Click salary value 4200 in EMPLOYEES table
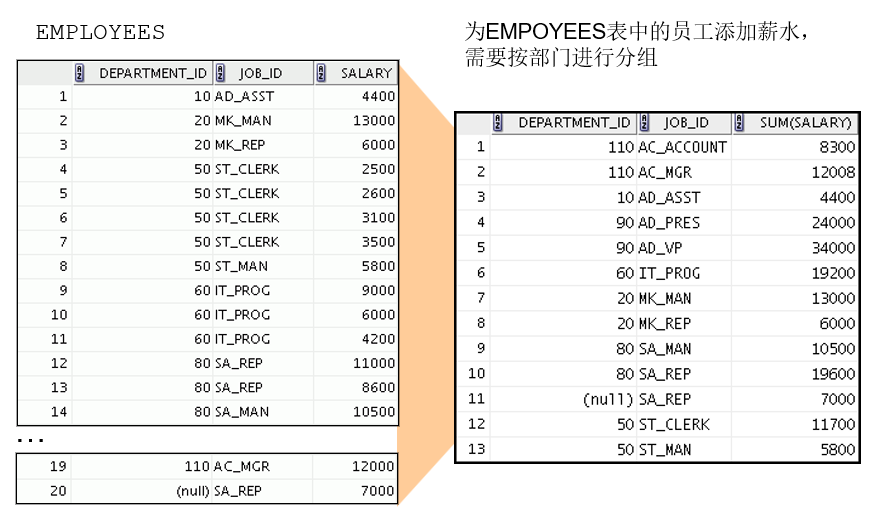 pos(379,339)
